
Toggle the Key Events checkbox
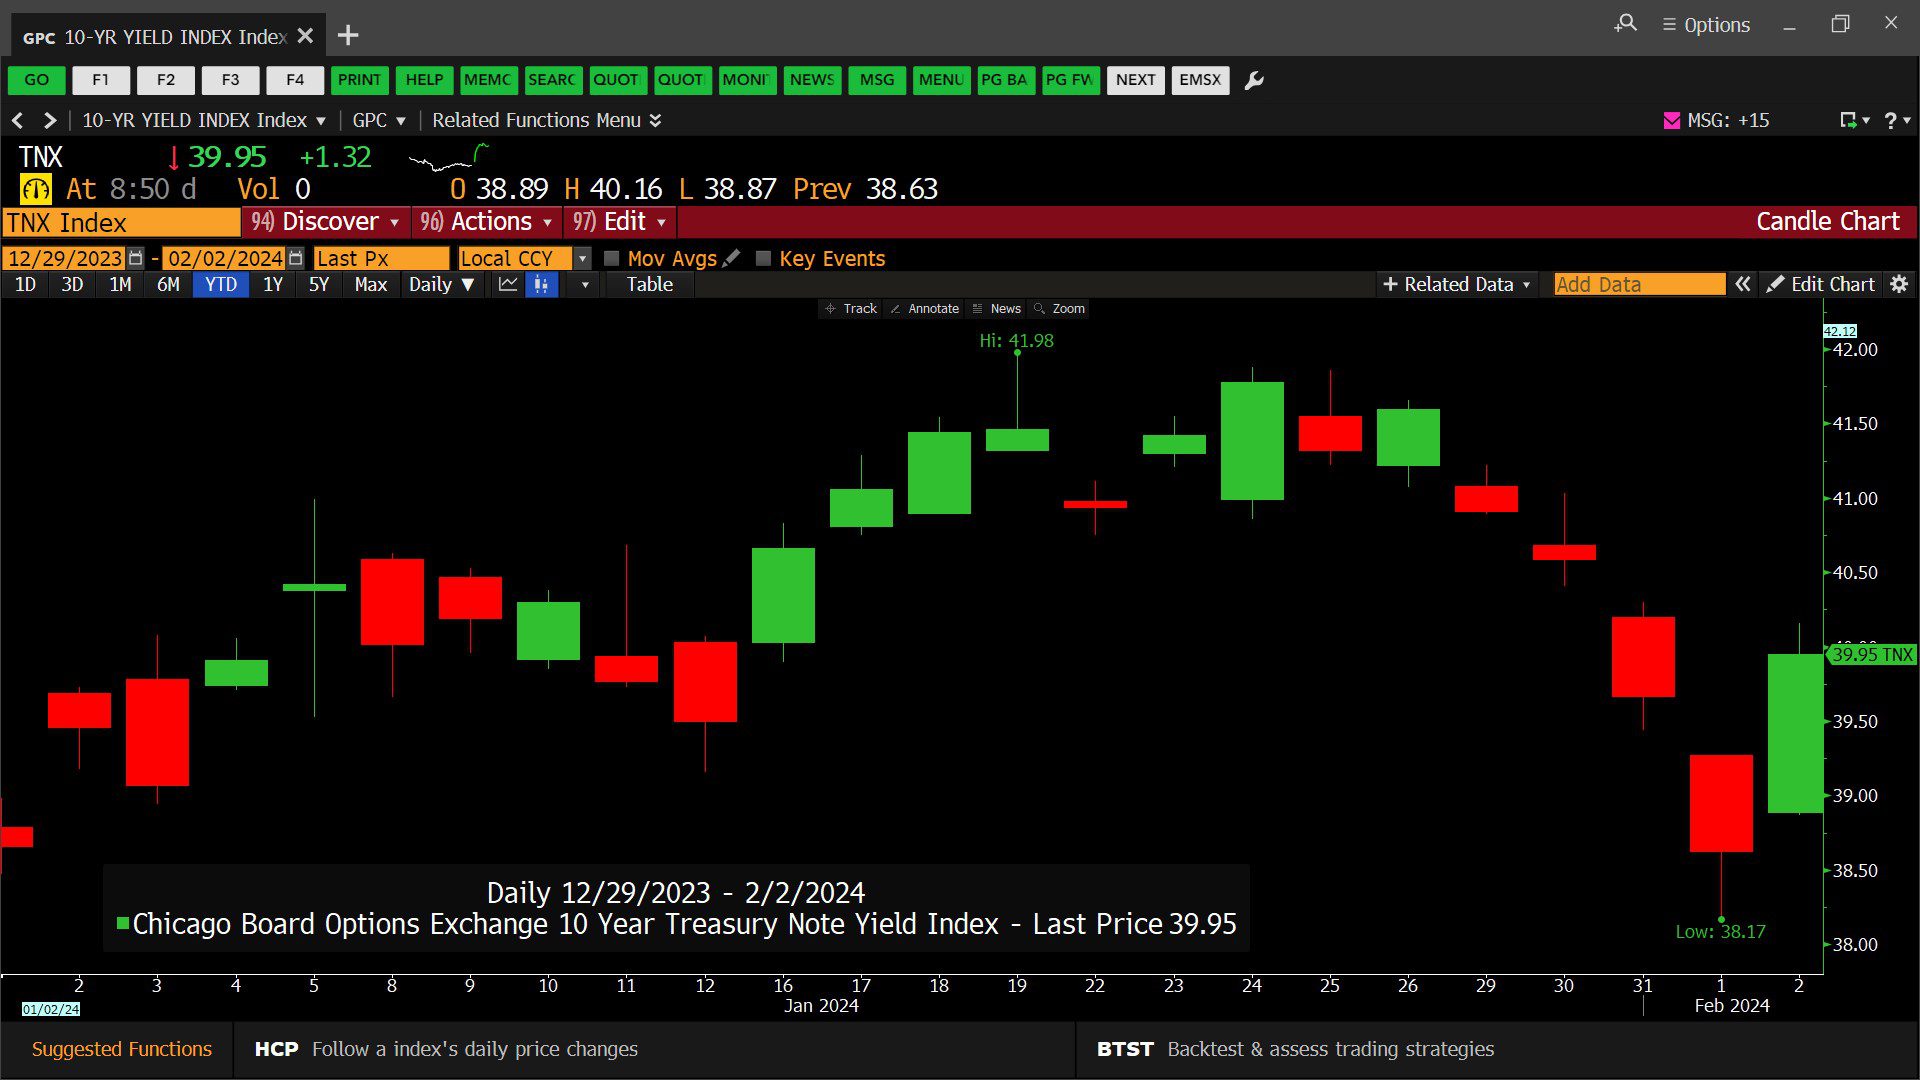[763, 258]
